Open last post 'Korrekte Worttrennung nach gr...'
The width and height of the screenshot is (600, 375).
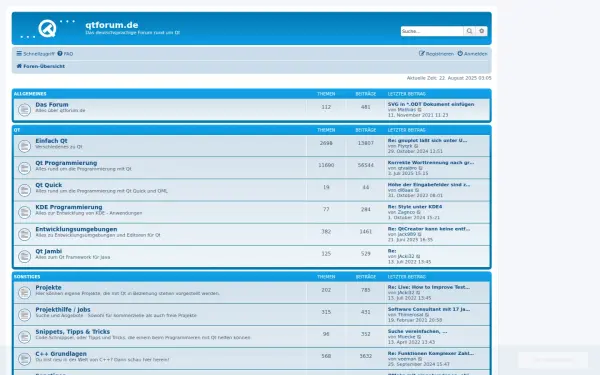click(431, 163)
